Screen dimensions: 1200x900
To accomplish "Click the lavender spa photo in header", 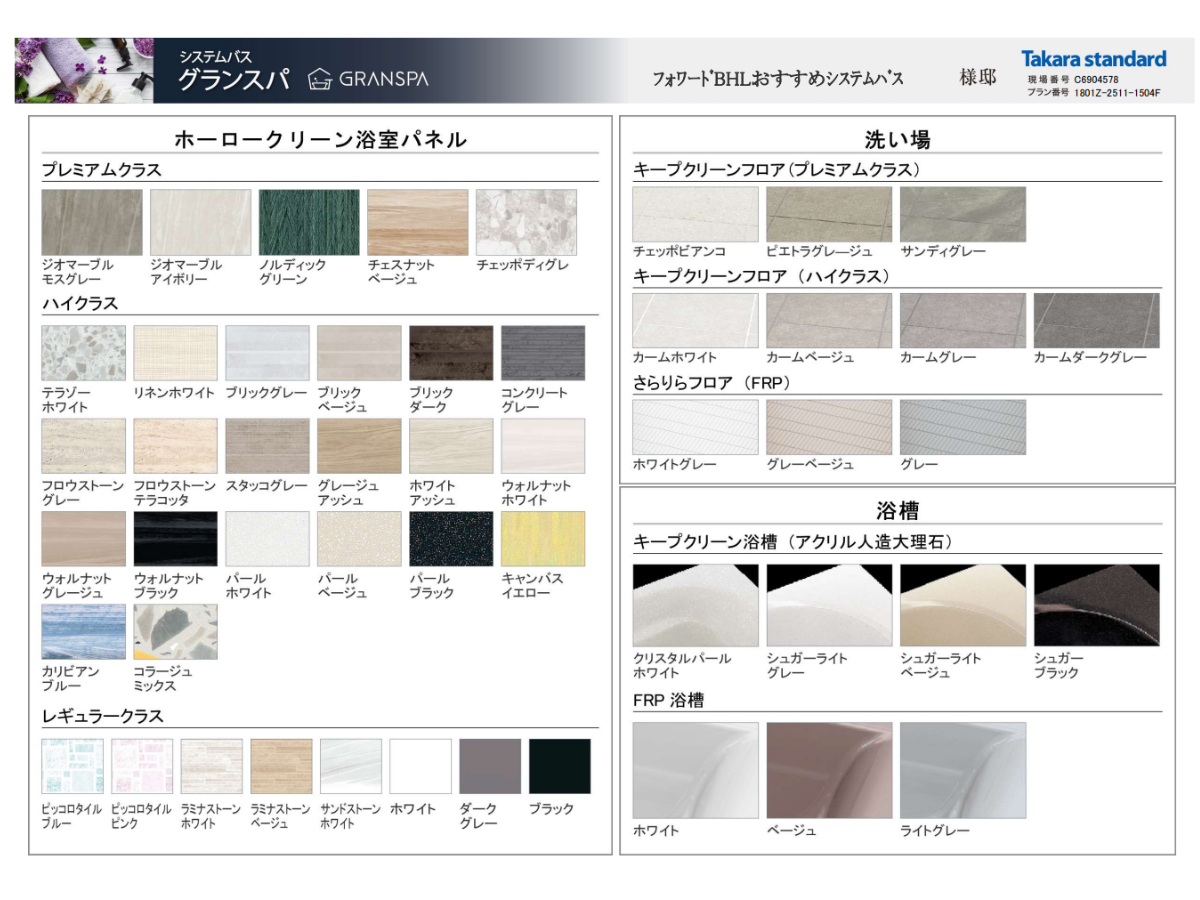I will pyautogui.click(x=84, y=70).
